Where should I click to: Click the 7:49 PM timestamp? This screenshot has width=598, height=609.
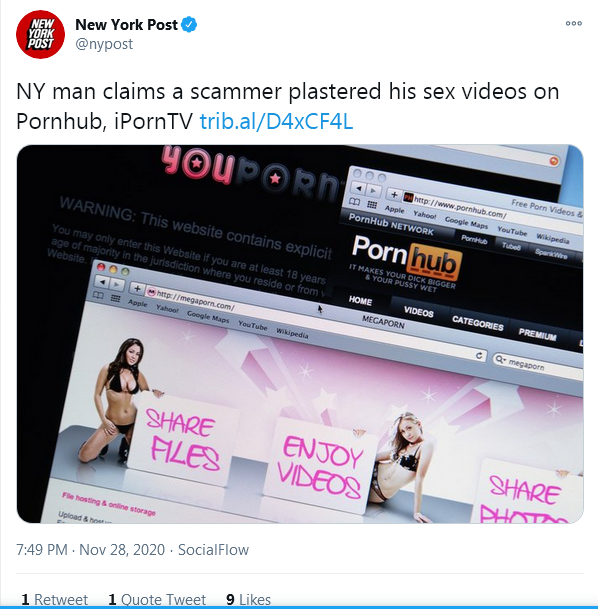42,550
